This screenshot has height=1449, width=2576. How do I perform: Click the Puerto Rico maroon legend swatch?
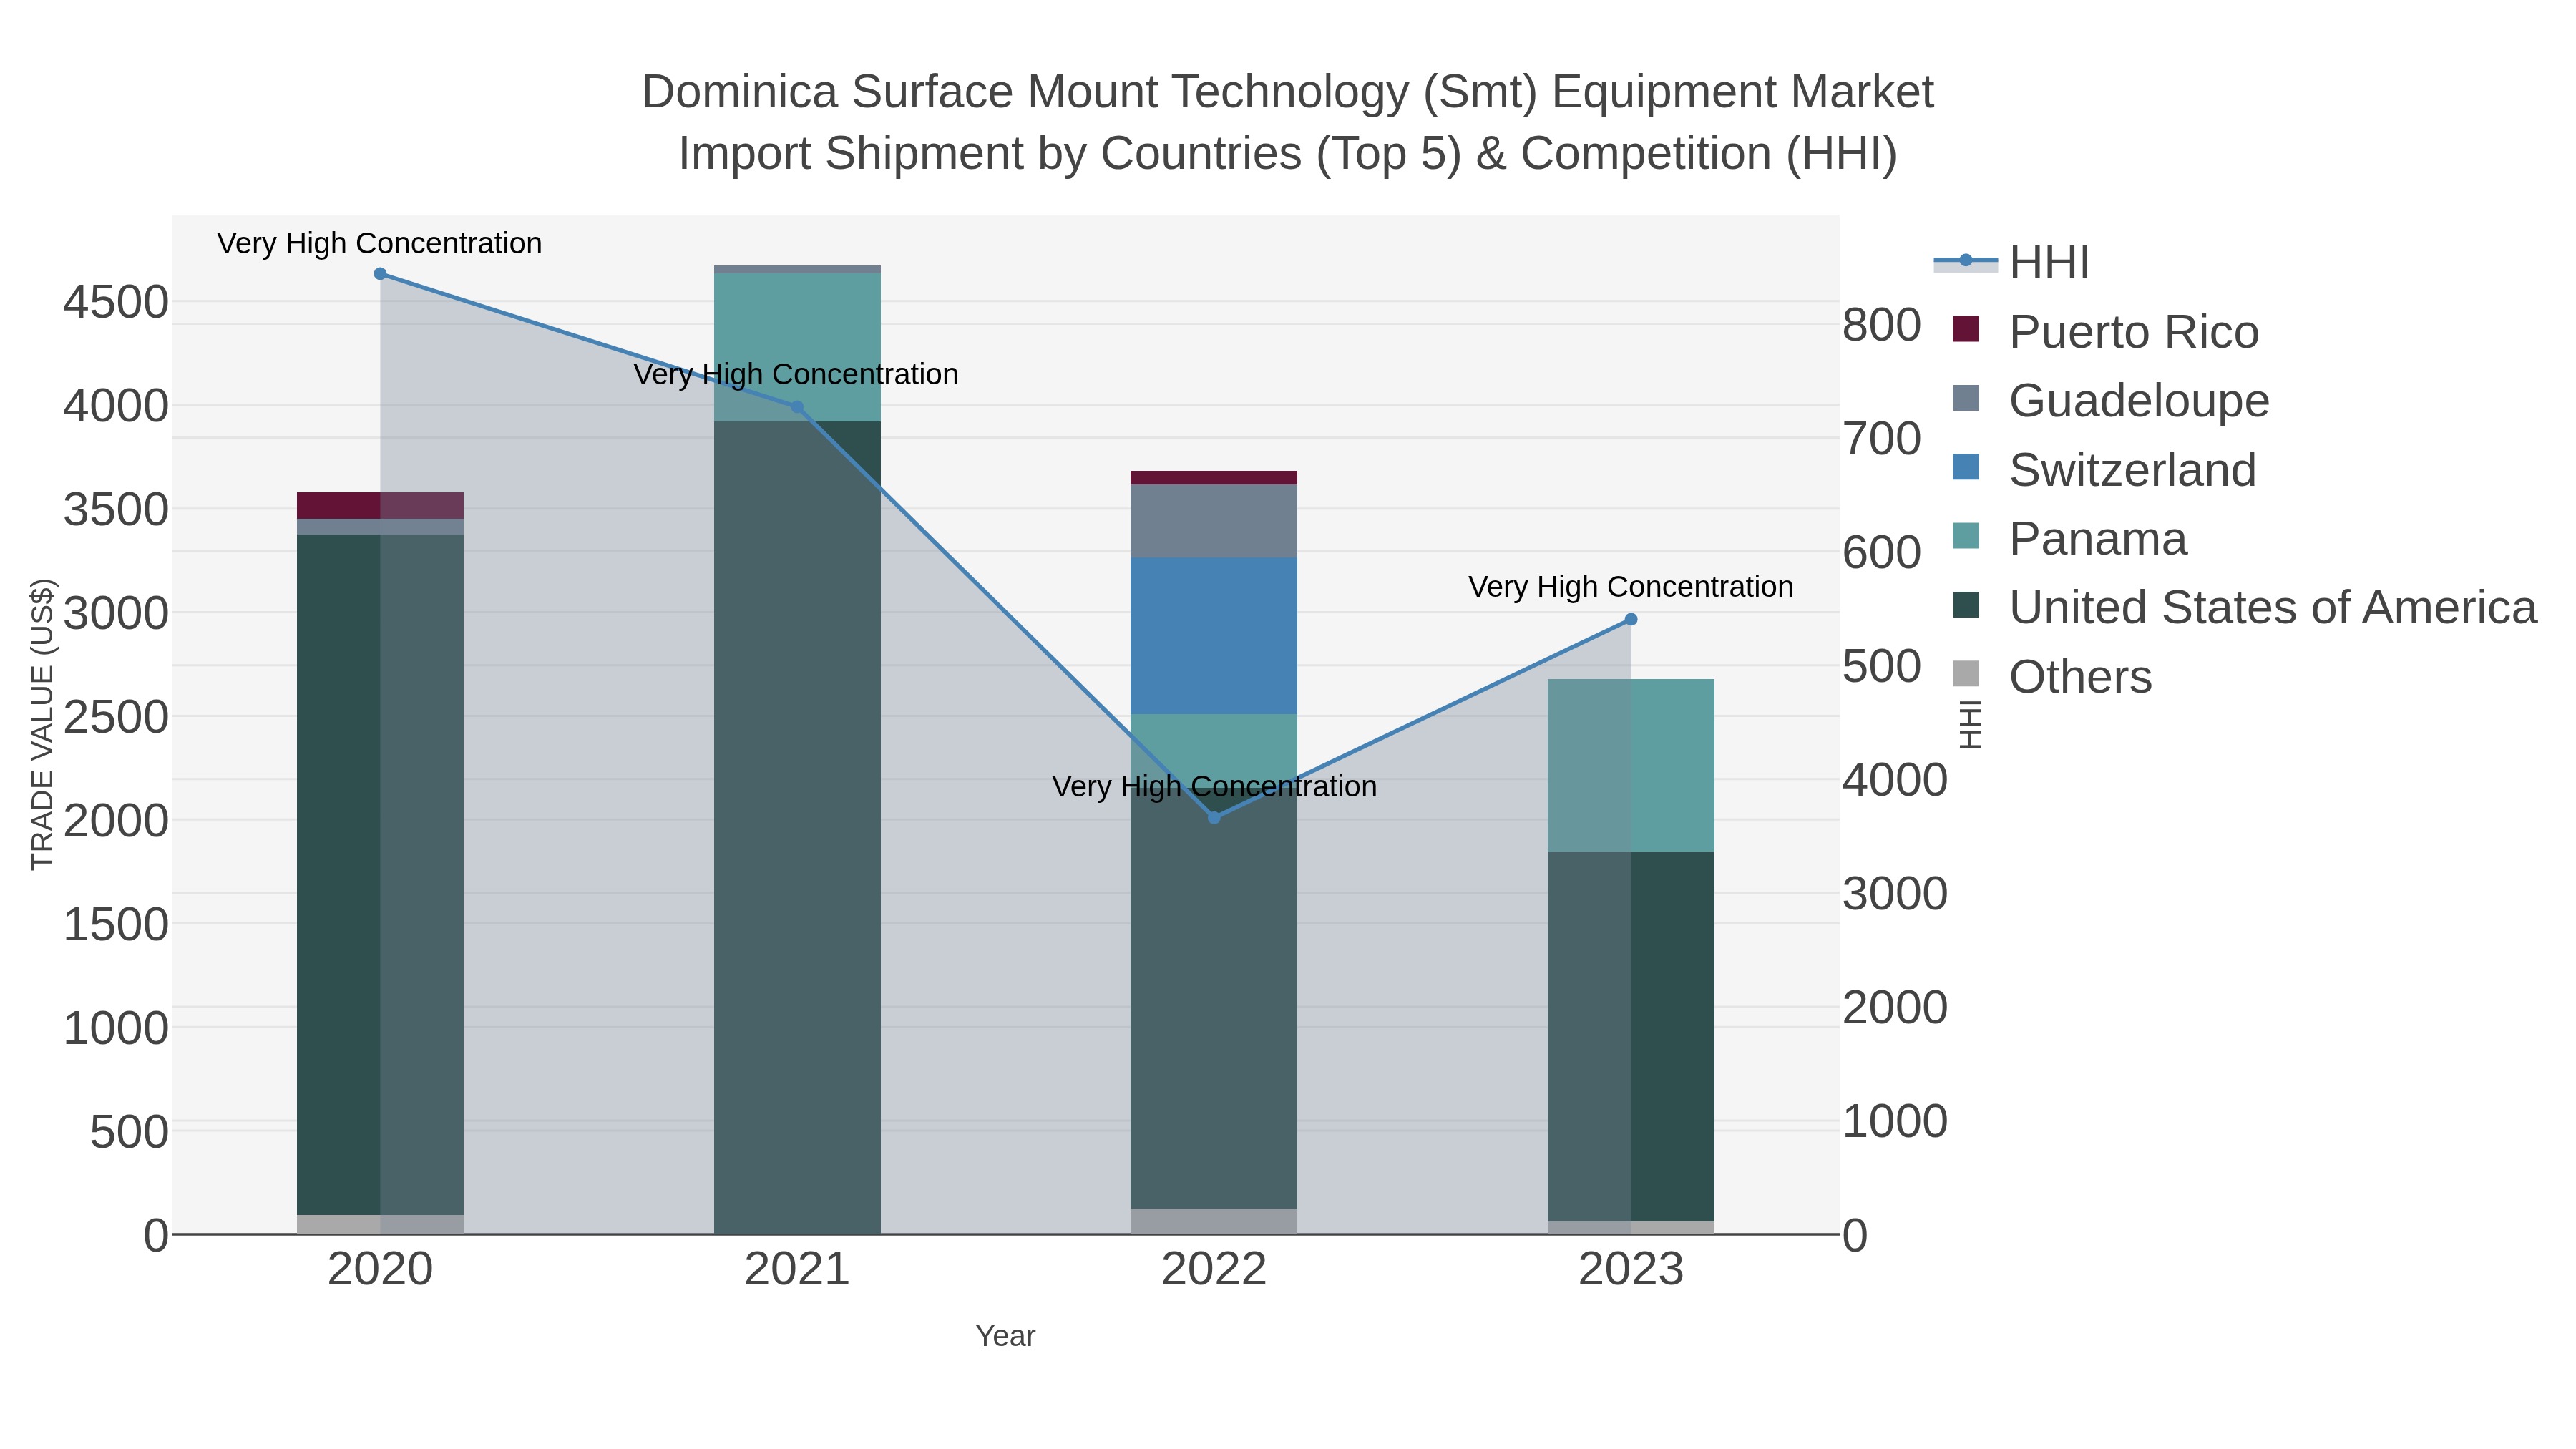coord(1966,329)
